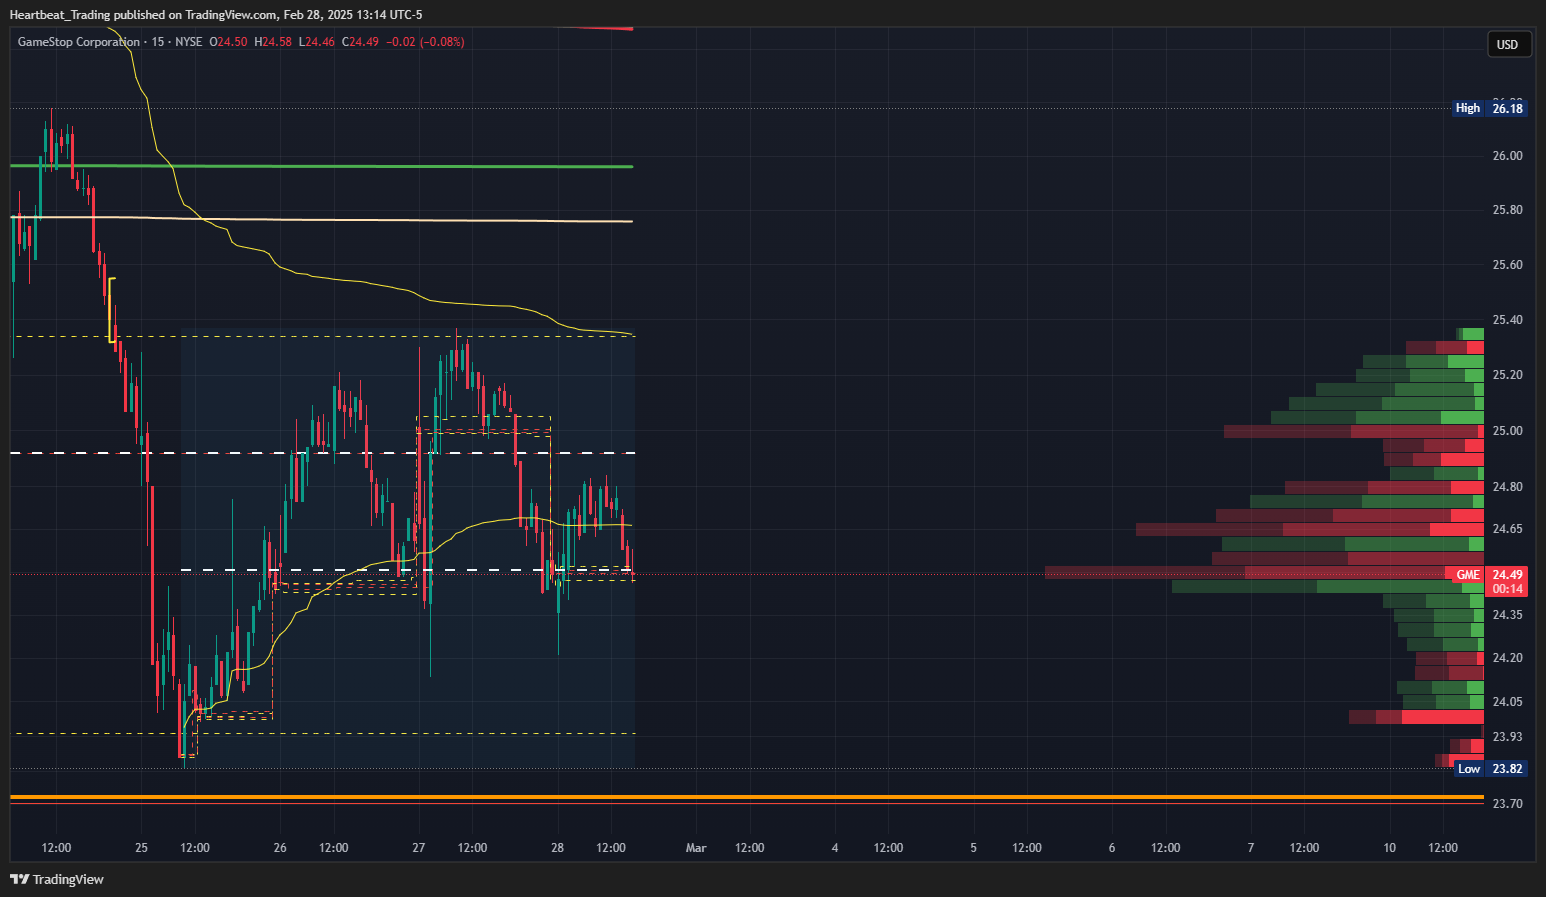The width and height of the screenshot is (1546, 897).
Task: Select the orange horizontal line near 23.70
Action: click(747, 797)
